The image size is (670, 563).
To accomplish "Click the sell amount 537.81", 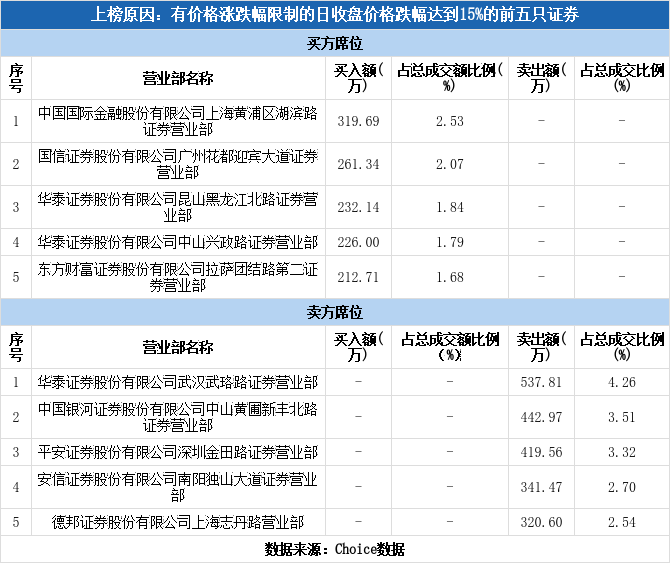I will pos(541,382).
